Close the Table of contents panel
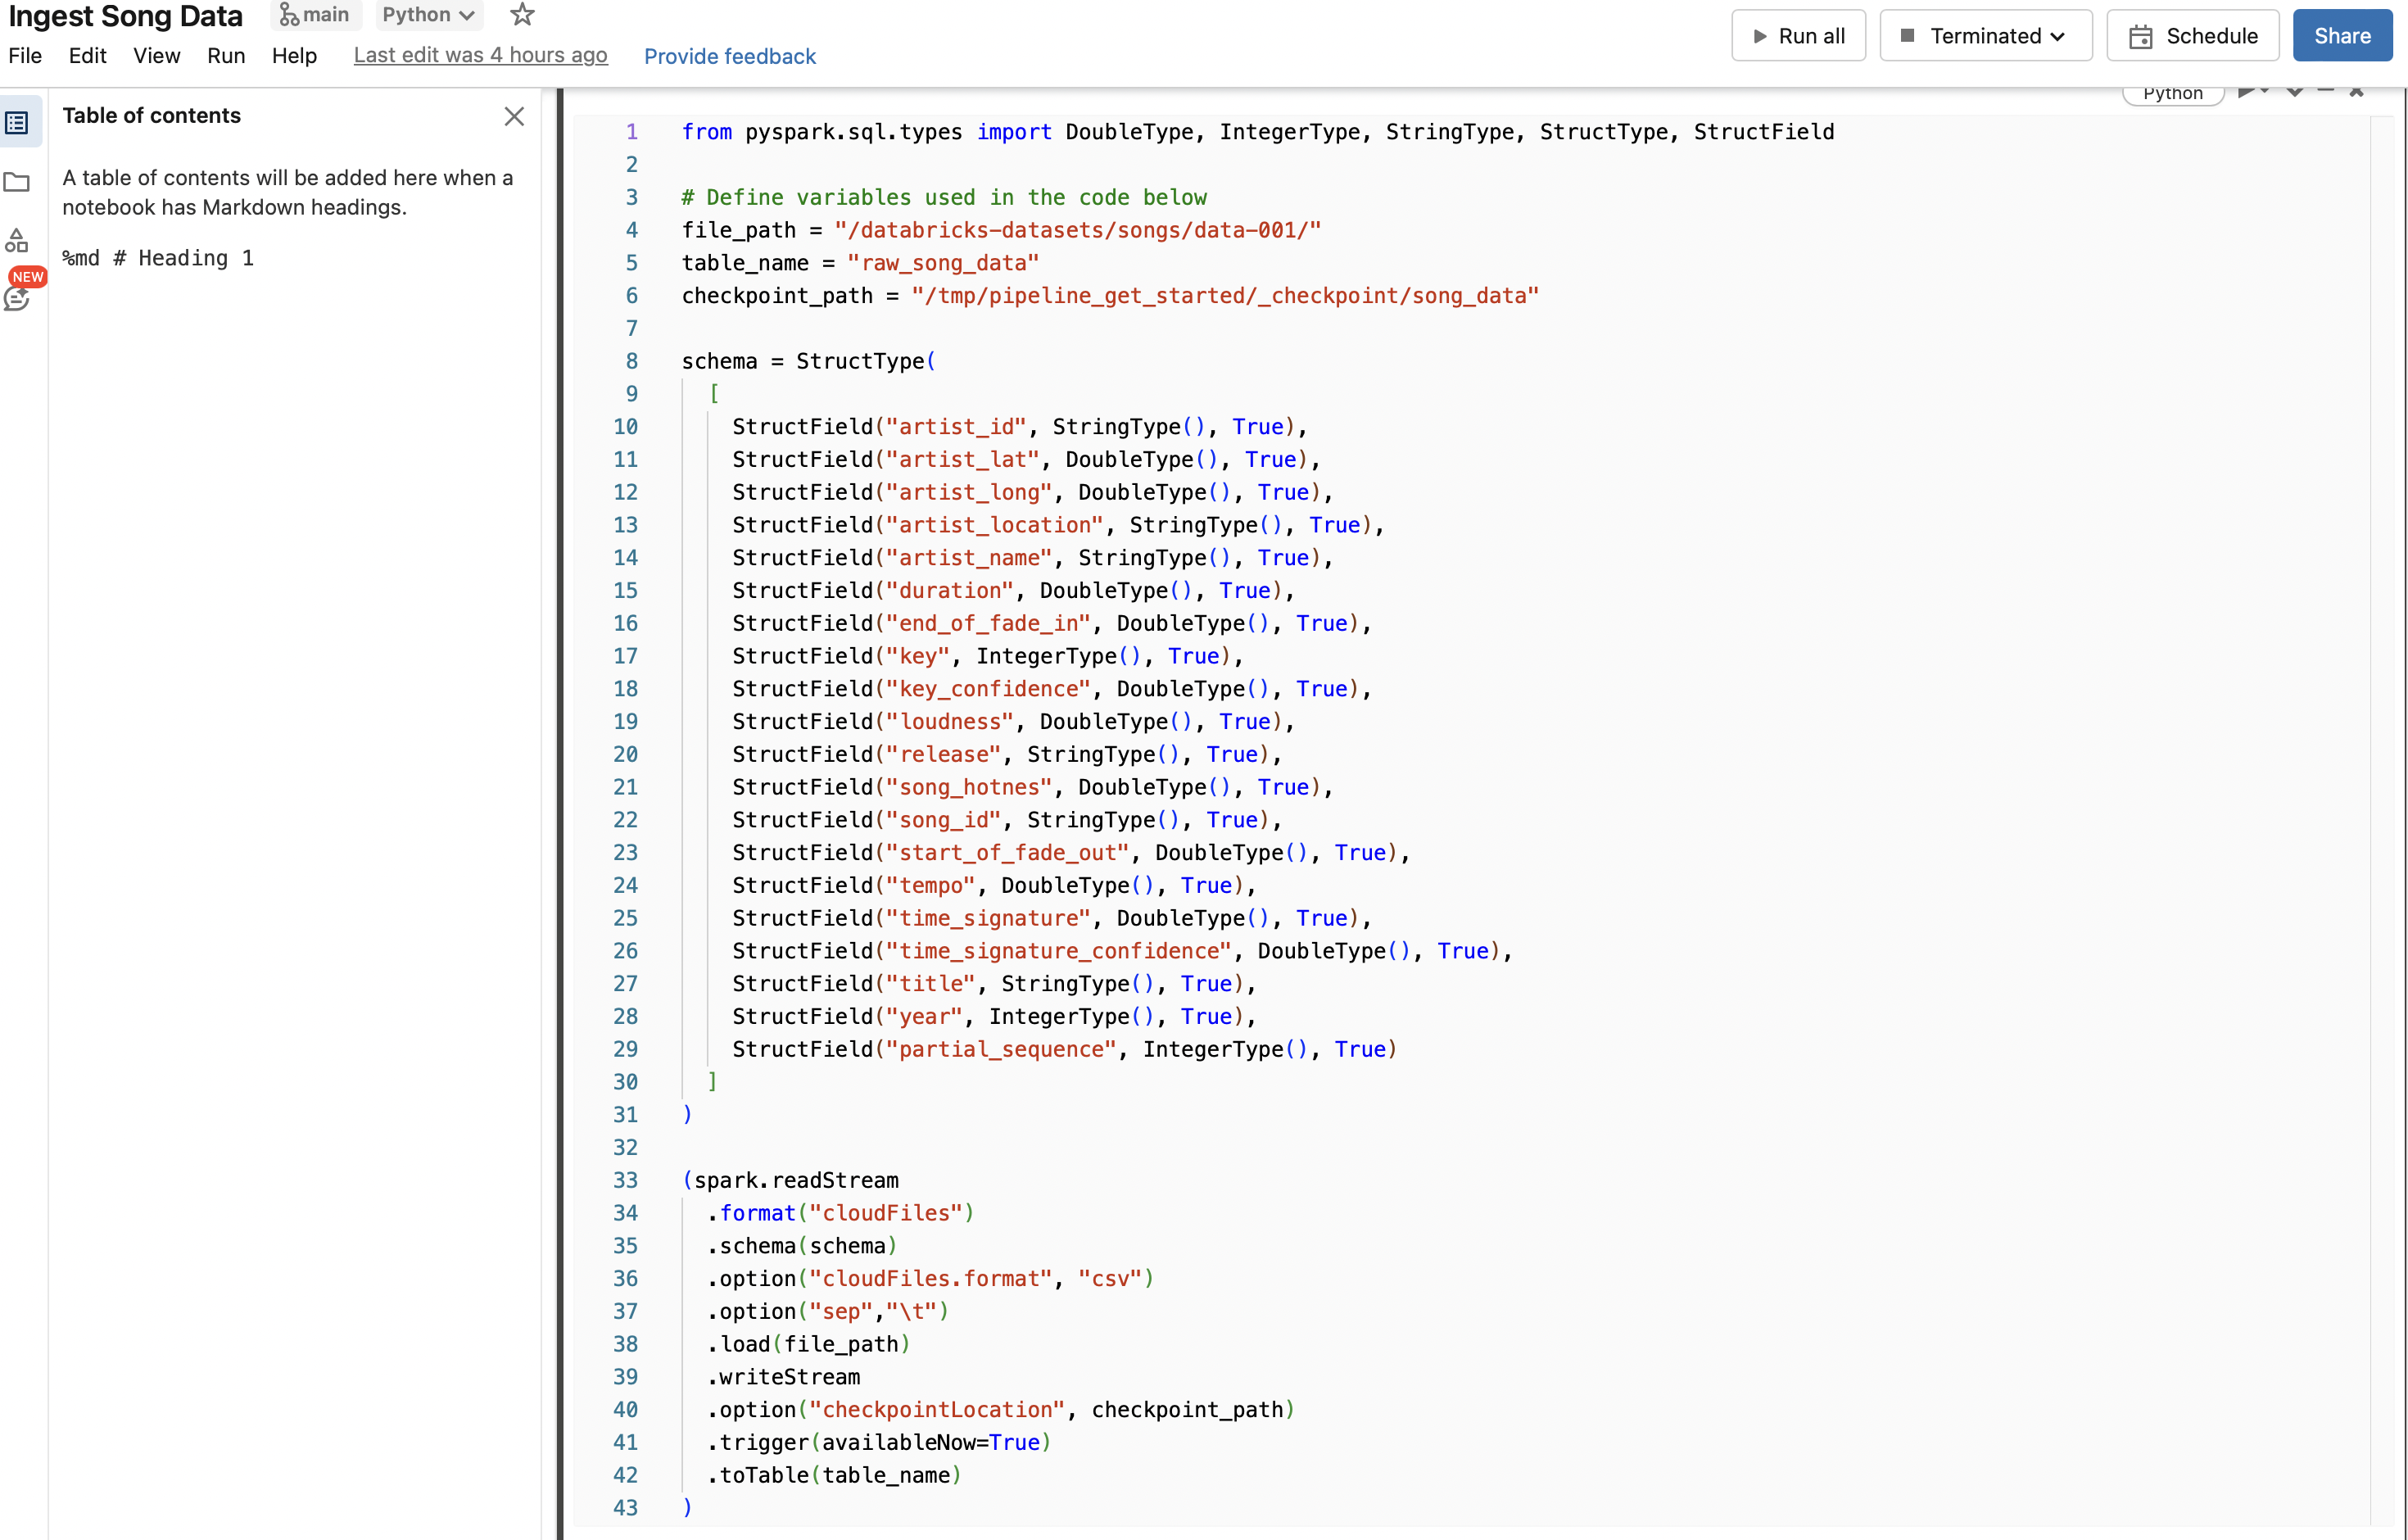This screenshot has height=1540, width=2408. point(514,116)
